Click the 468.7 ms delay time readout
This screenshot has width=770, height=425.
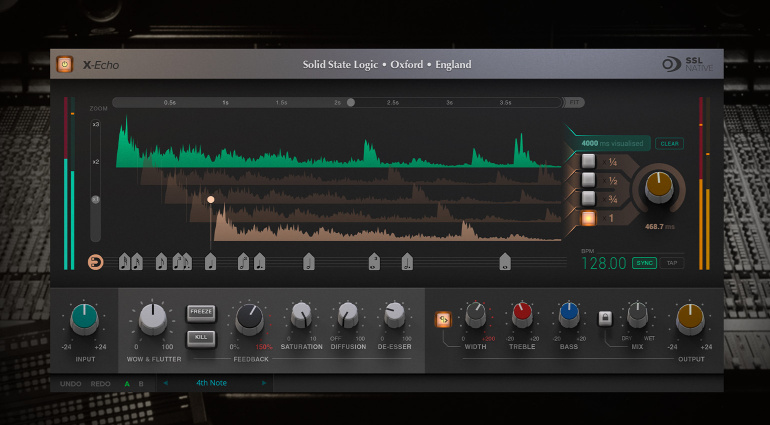coord(660,227)
